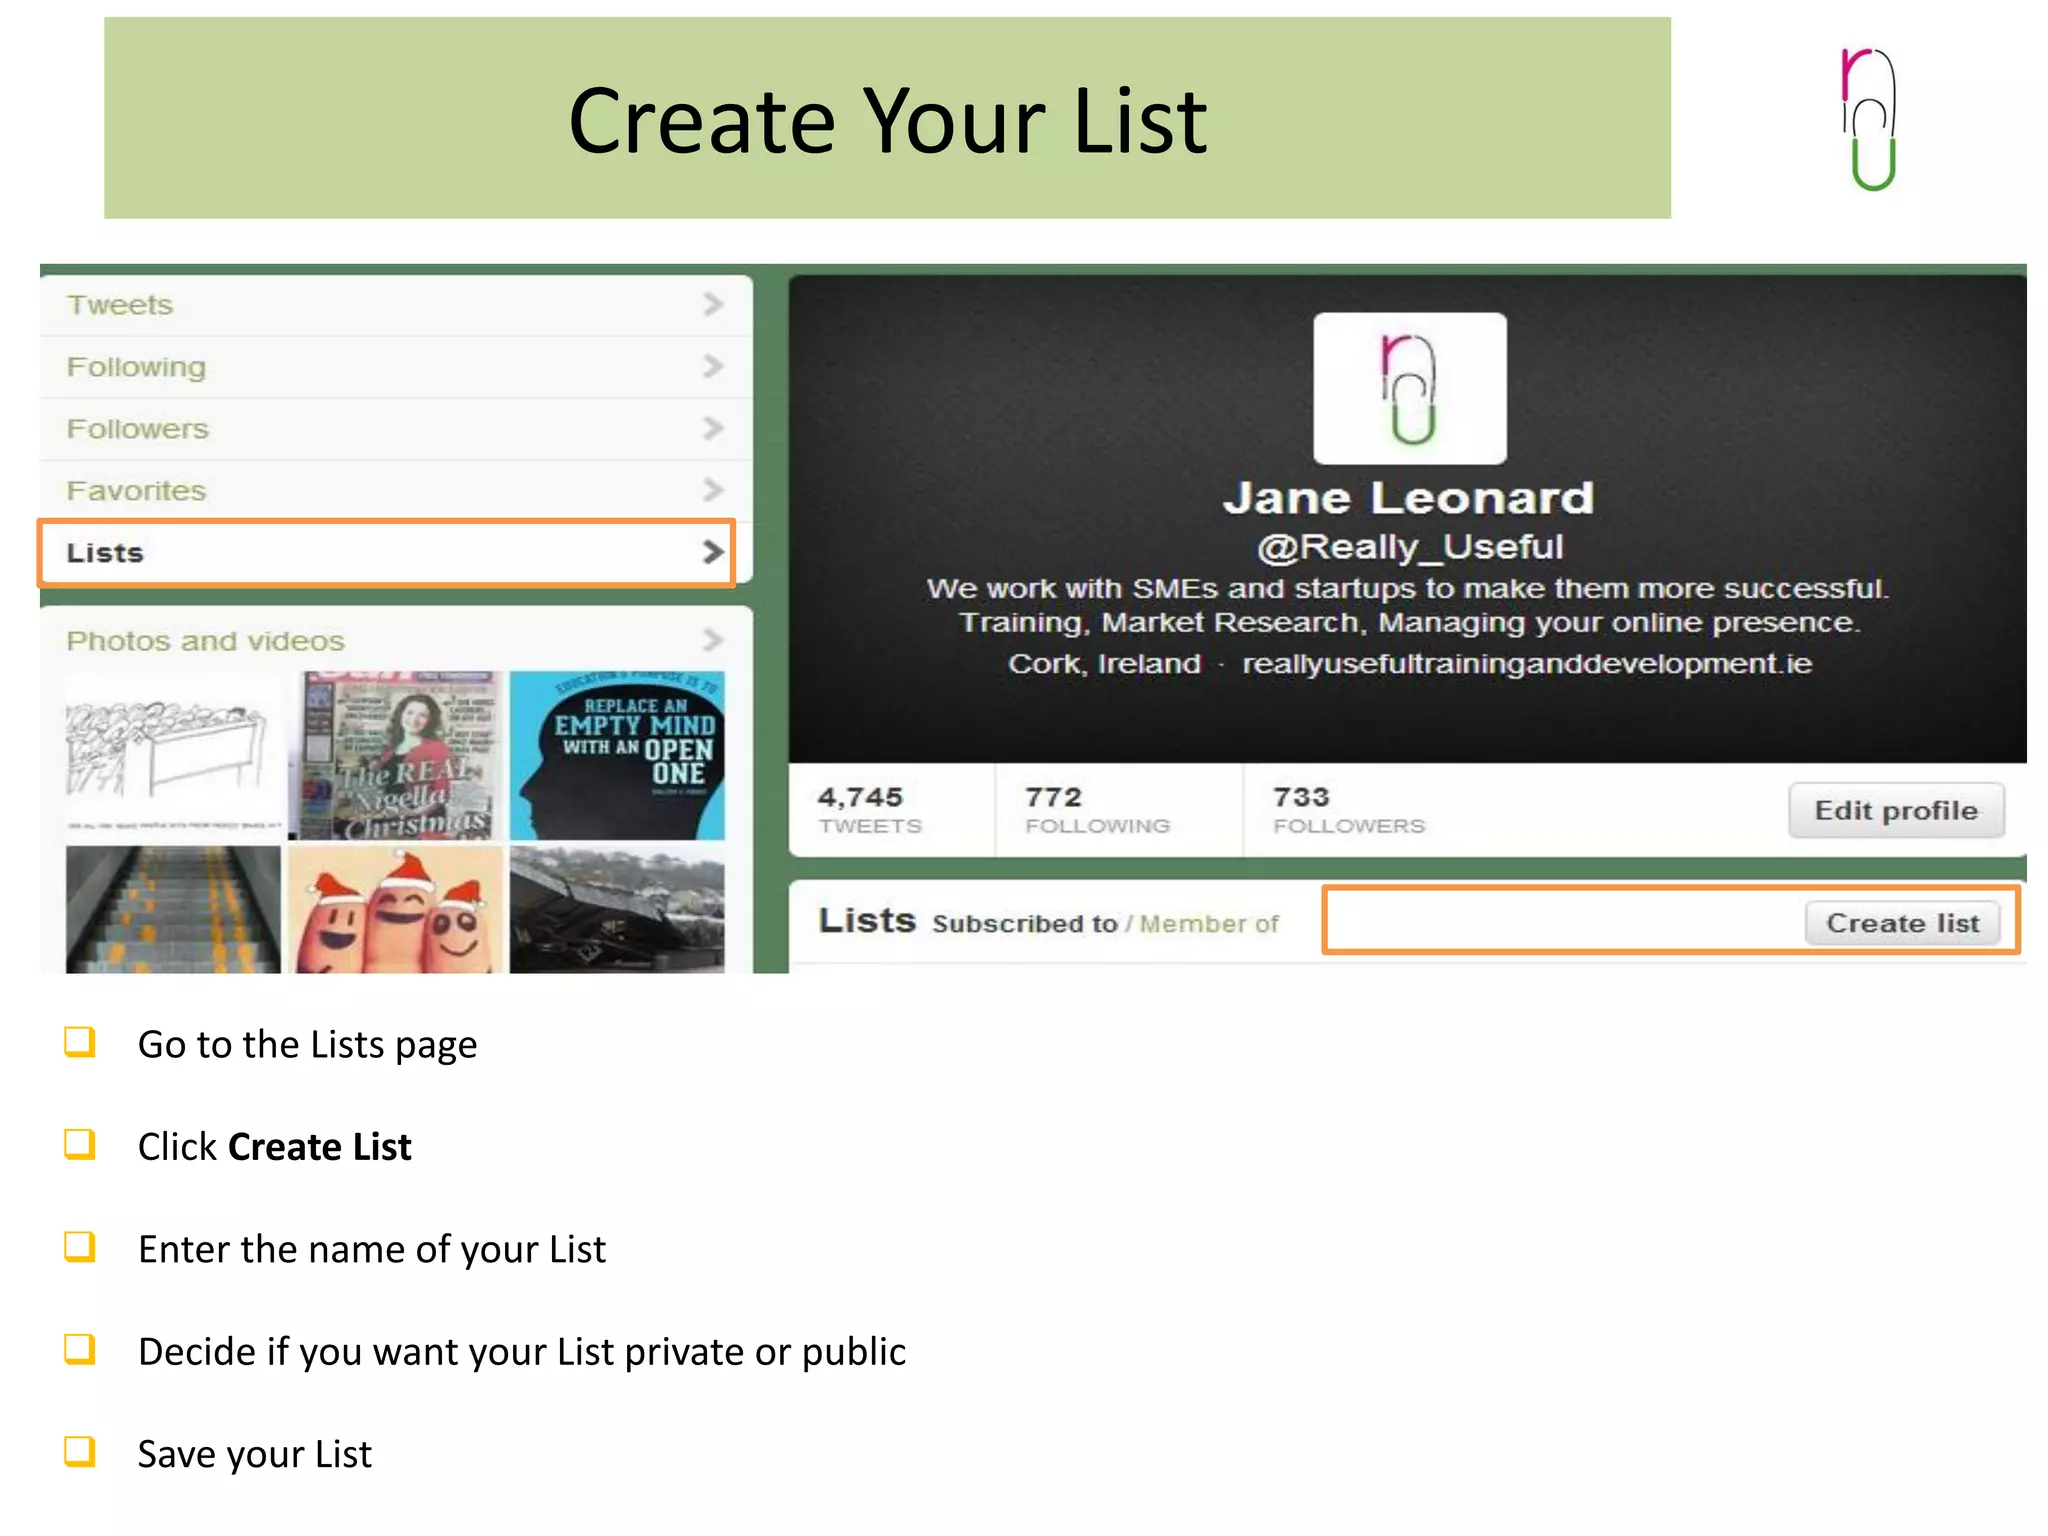Viewport: 2048px width, 1536px height.
Task: Click the chevron beside Photos and videos
Action: coord(712,640)
